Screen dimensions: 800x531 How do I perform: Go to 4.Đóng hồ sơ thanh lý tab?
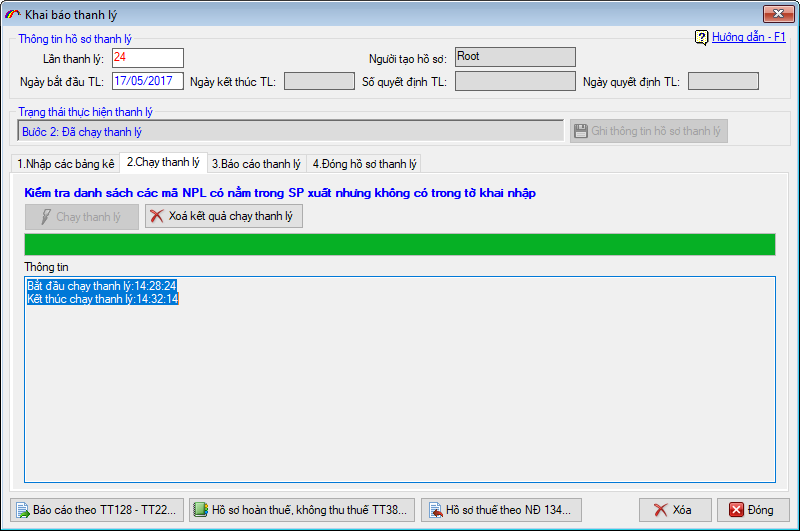pos(364,164)
